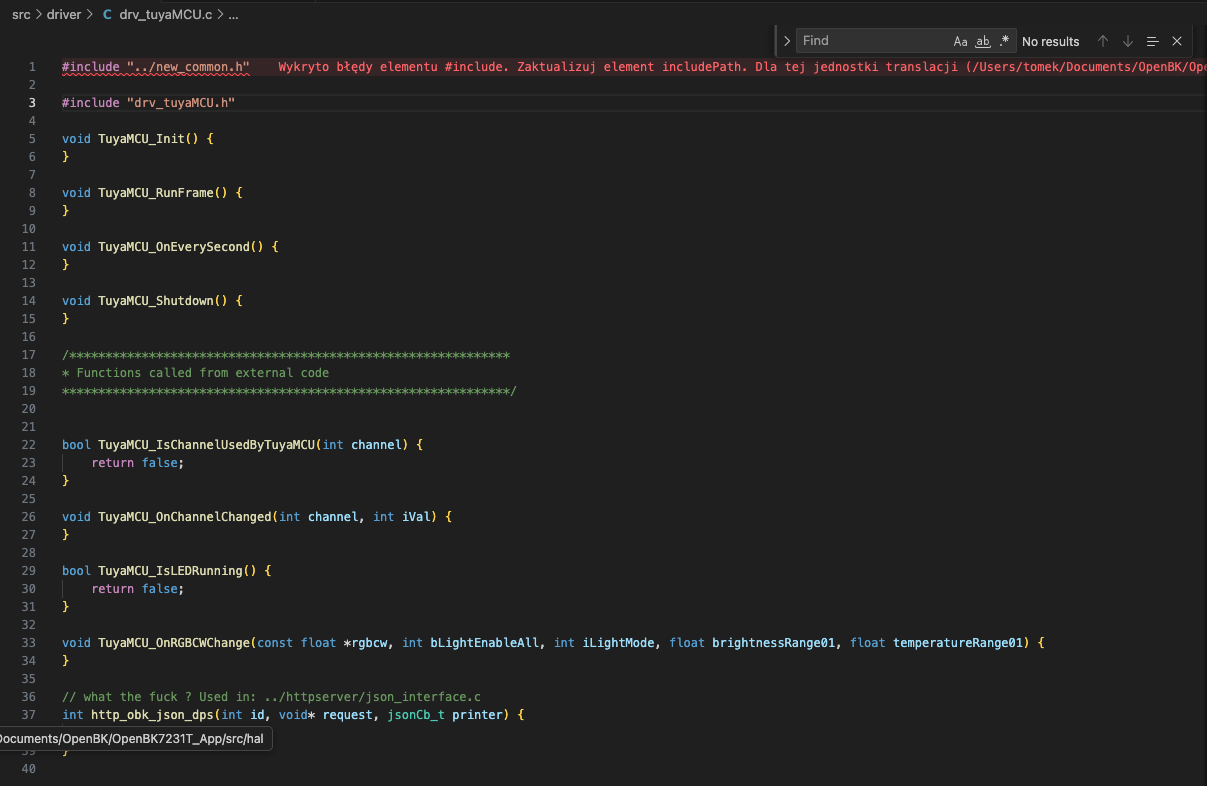This screenshot has height=786, width=1207.
Task: Open the driver breadcrumb folder
Action: point(64,15)
